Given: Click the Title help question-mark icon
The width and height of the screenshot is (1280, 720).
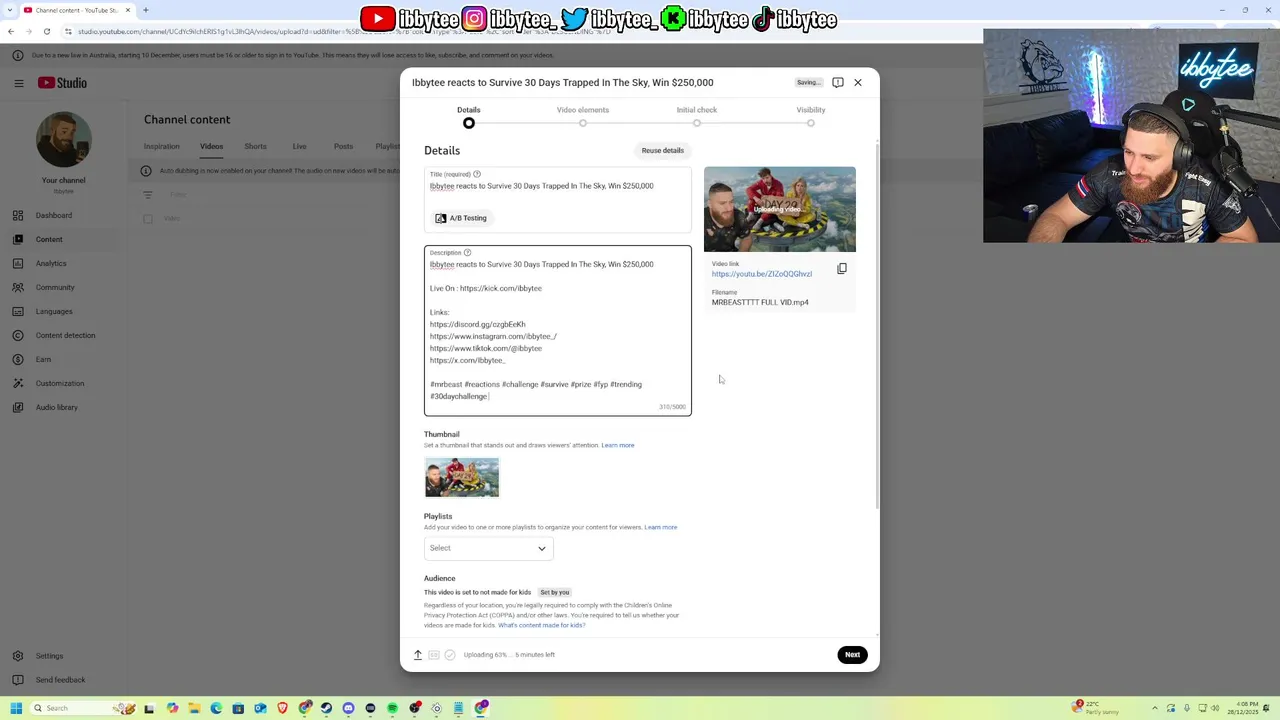Looking at the screenshot, I should click(x=477, y=174).
